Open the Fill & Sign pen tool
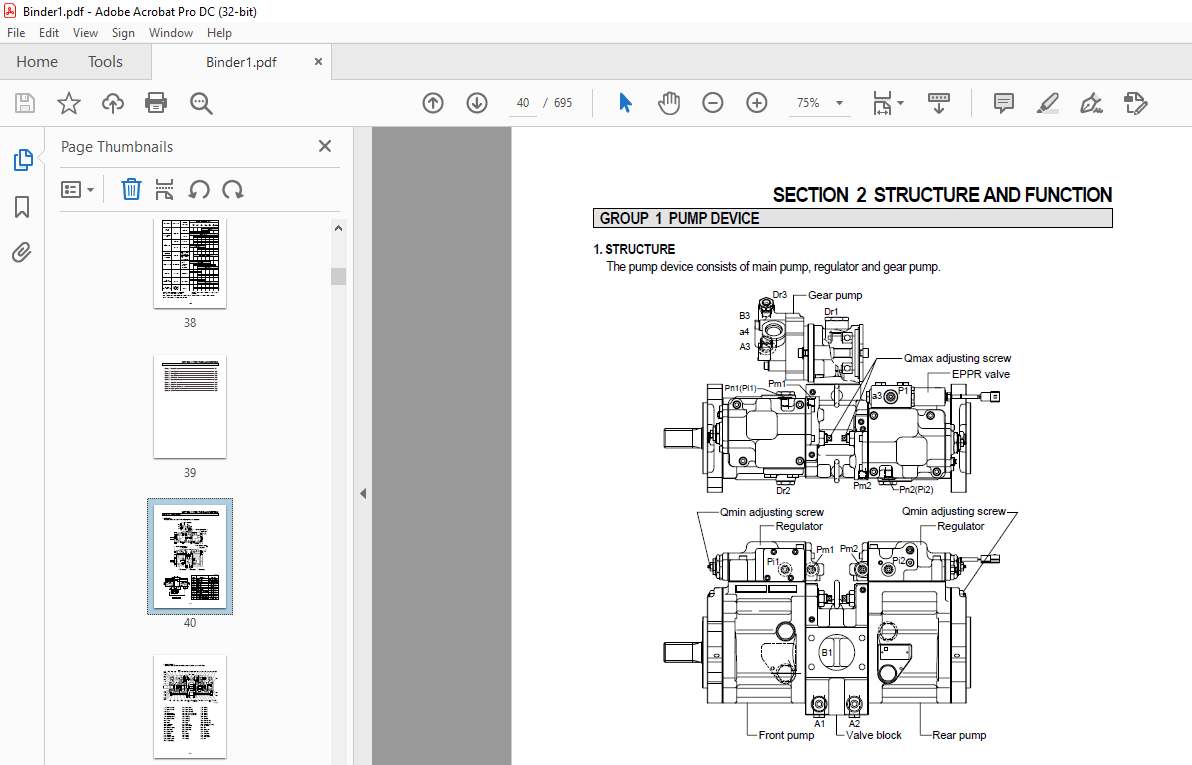Viewport: 1192px width, 765px height. (x=1092, y=103)
